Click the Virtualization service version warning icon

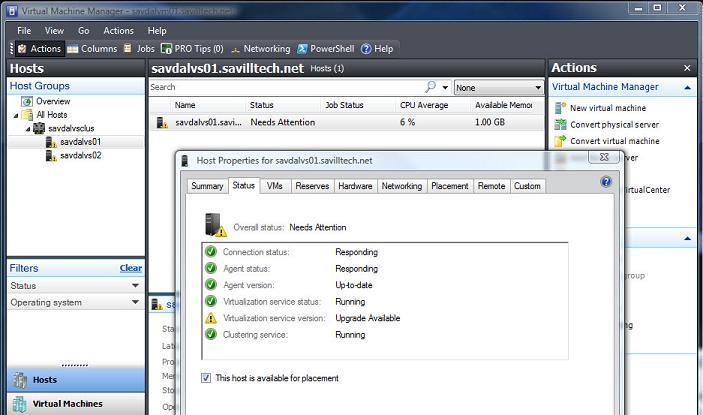[211, 318]
